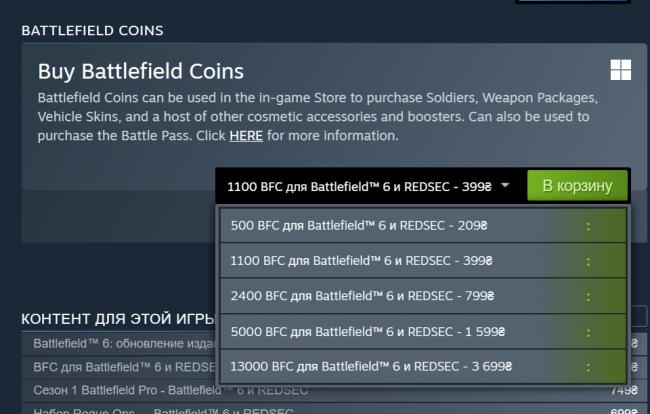This screenshot has height=414, width=650.
Task: Click the colon marker on 500 BFC row
Action: 588,226
